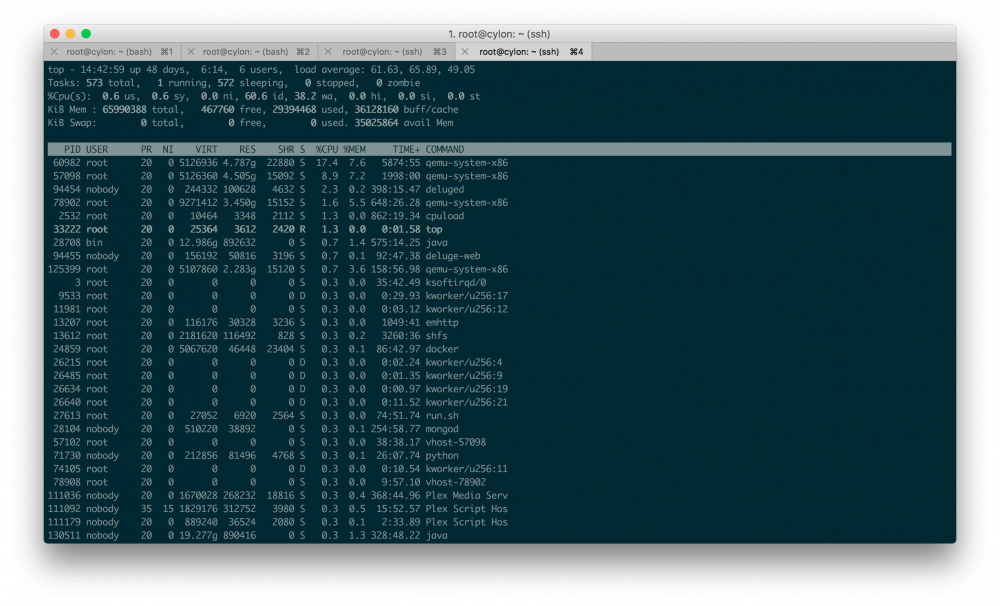This screenshot has height=606, width=1000.
Task: Click the emhttp process name
Action: (x=441, y=323)
